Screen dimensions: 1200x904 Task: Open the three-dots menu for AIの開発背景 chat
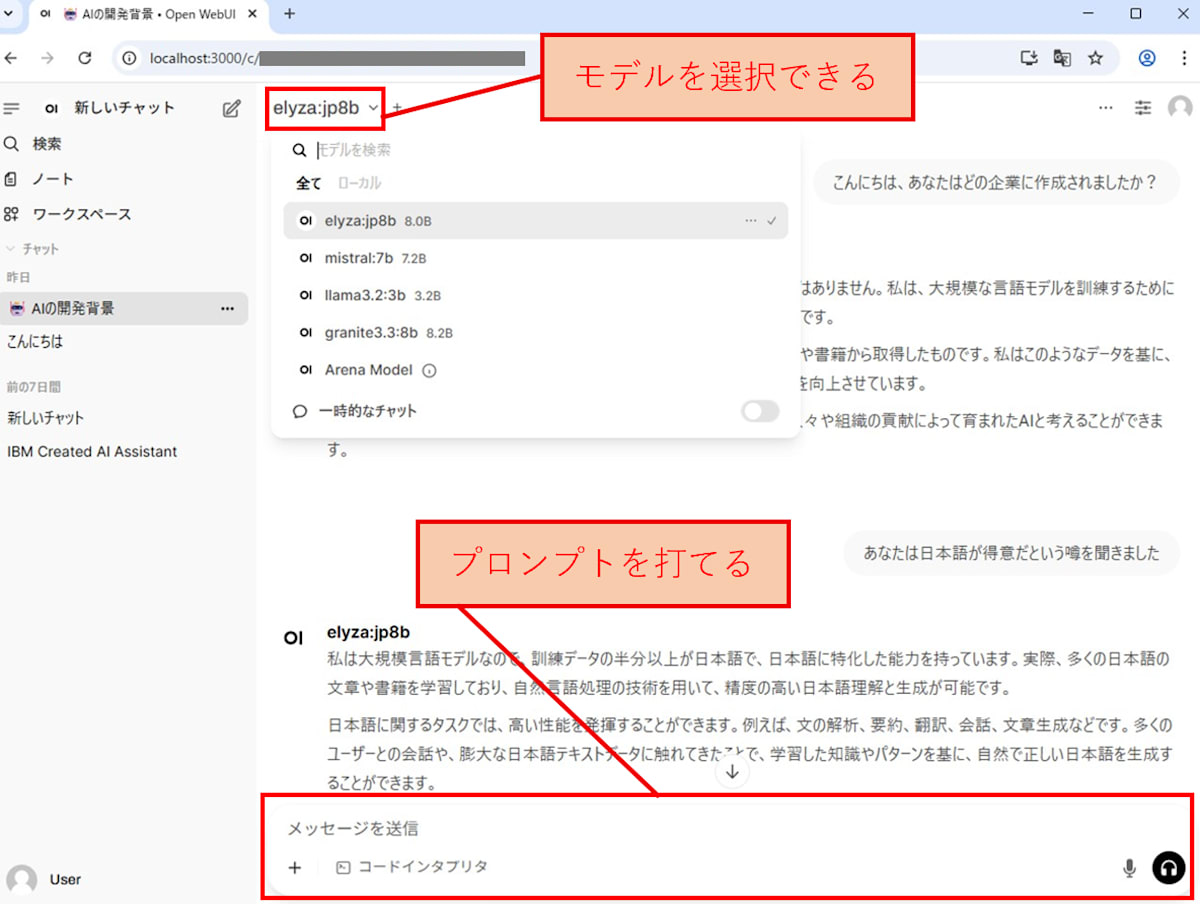227,308
